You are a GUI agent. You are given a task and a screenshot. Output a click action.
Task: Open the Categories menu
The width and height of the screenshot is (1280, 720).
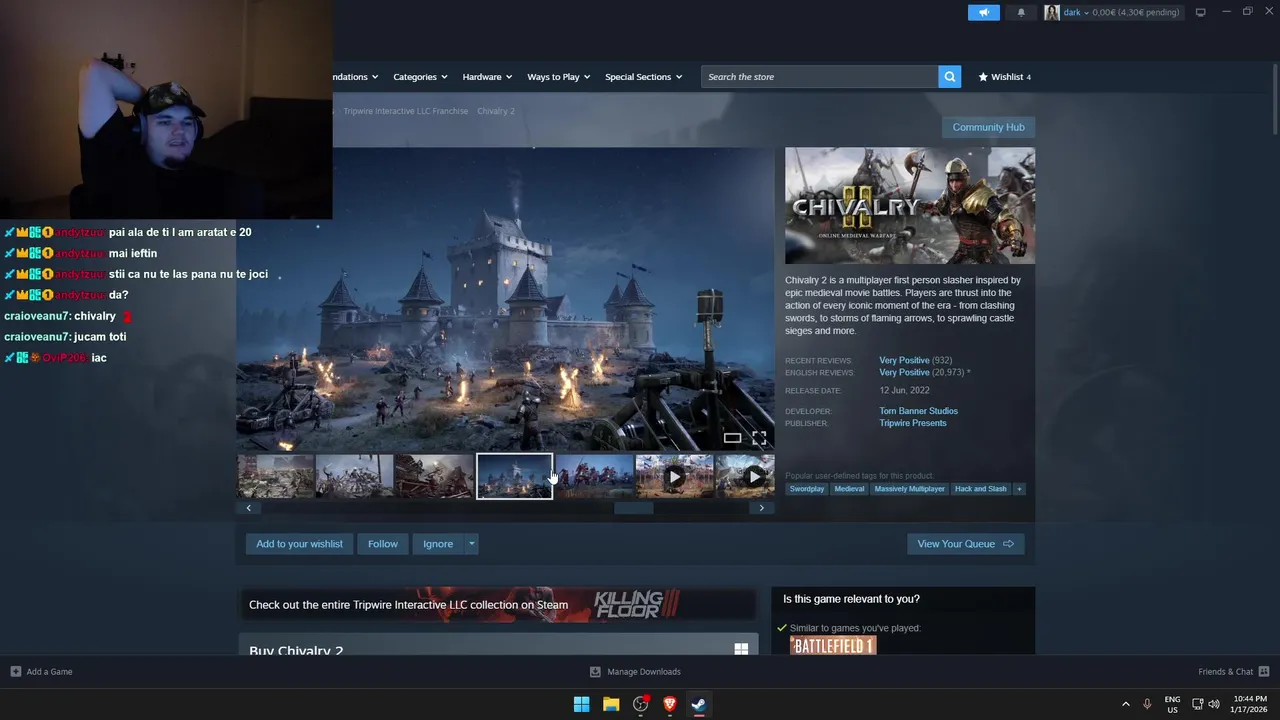coord(420,77)
